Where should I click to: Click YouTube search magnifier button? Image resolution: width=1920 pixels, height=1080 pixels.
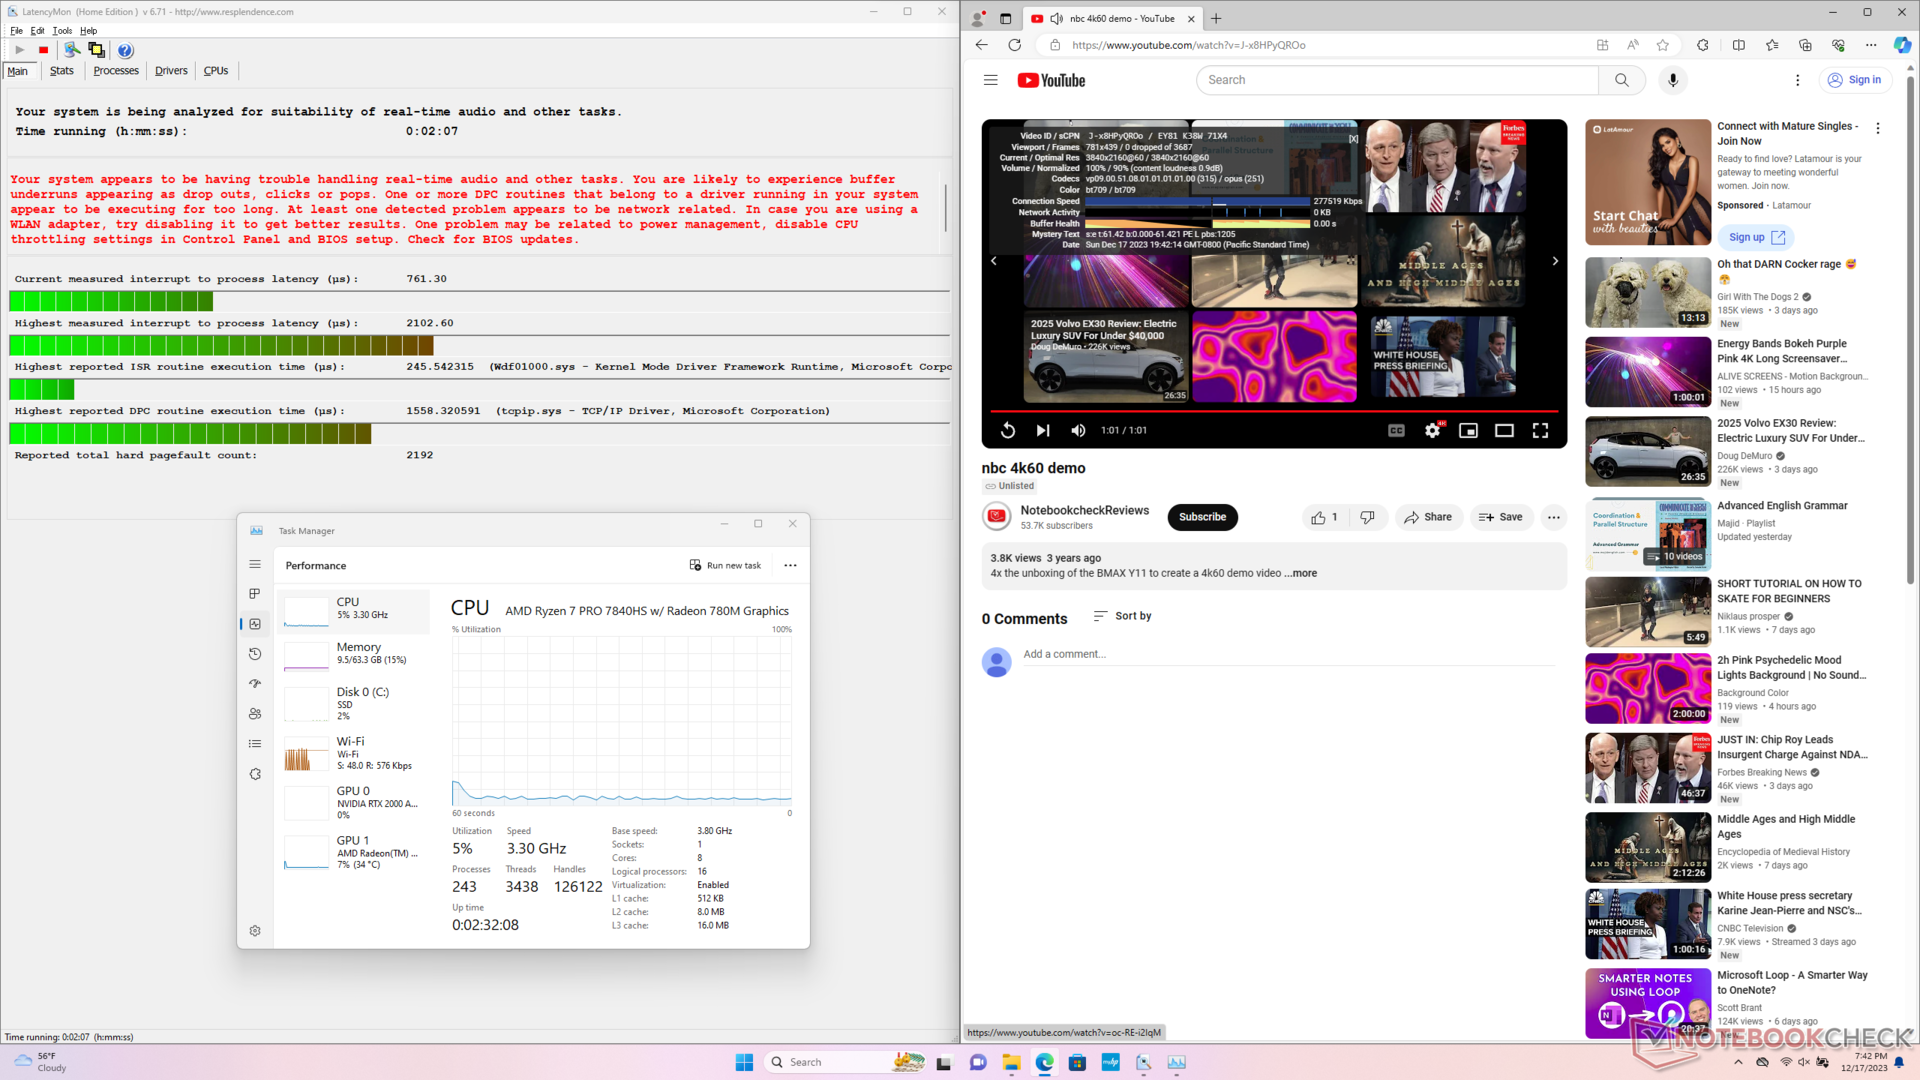(1622, 80)
